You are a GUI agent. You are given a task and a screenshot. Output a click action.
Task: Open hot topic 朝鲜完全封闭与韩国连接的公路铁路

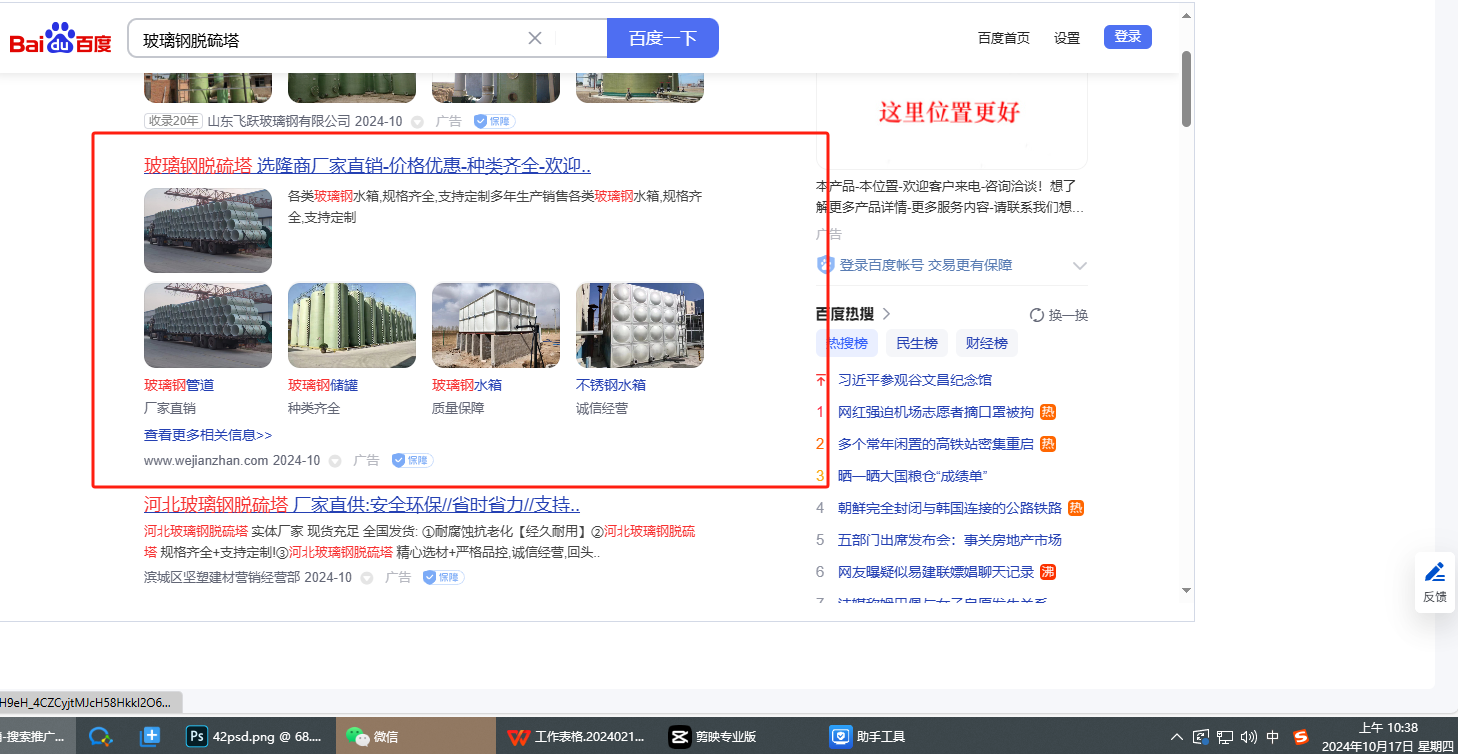point(950,508)
